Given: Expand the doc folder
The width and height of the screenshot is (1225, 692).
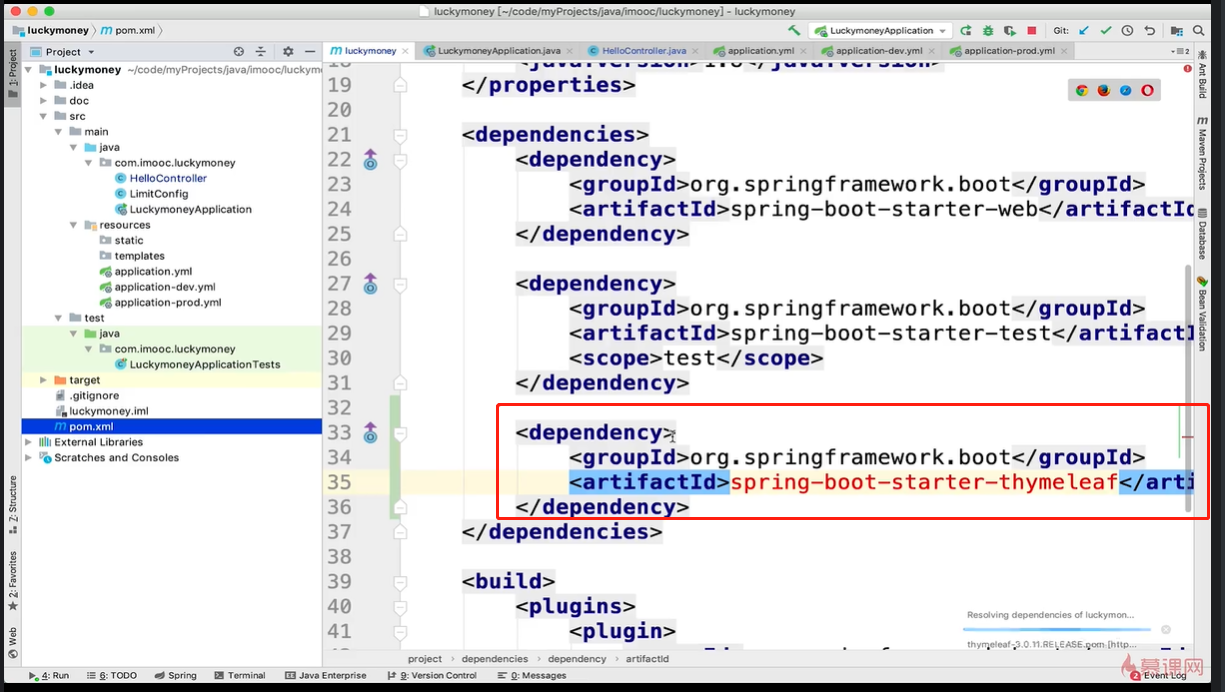Looking at the screenshot, I should click(44, 101).
